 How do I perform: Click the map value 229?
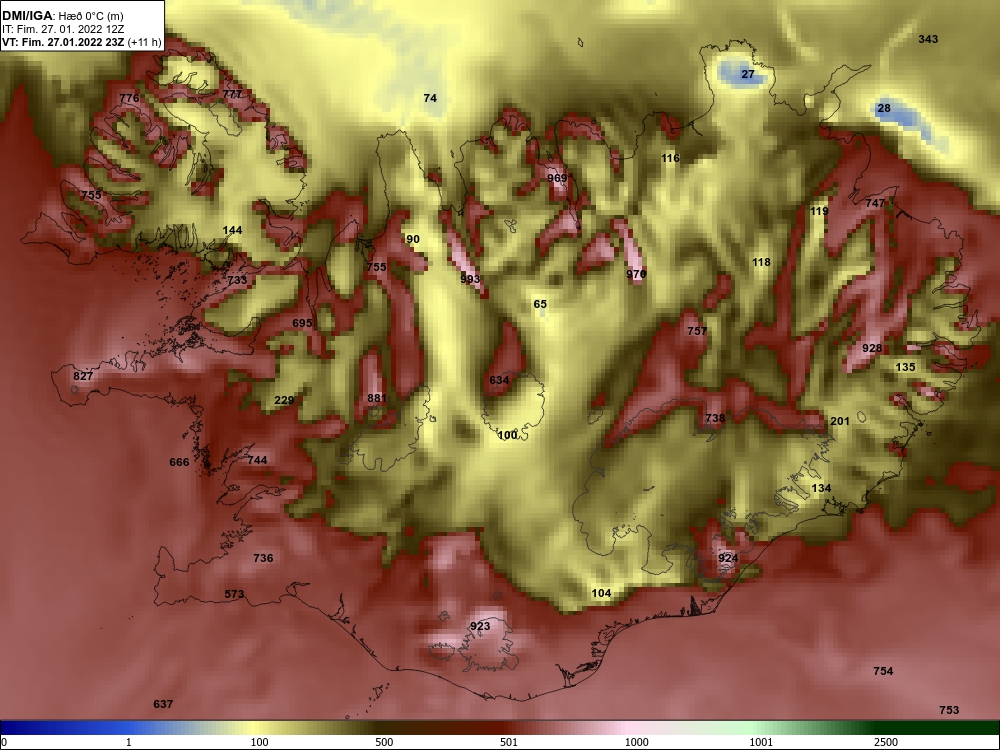[284, 401]
